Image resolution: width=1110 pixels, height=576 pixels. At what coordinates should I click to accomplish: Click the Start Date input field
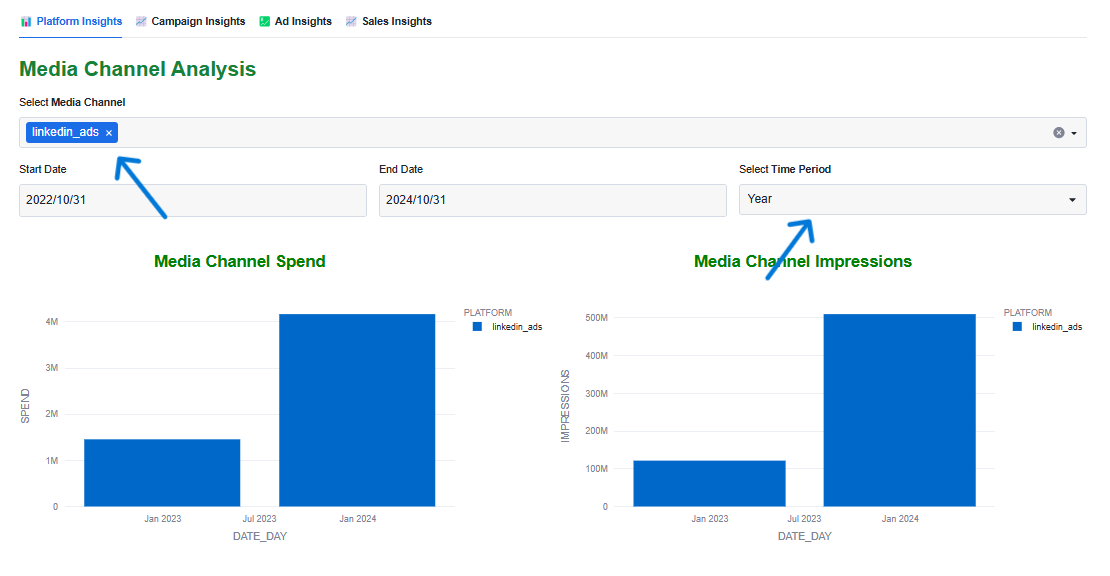tap(192, 200)
